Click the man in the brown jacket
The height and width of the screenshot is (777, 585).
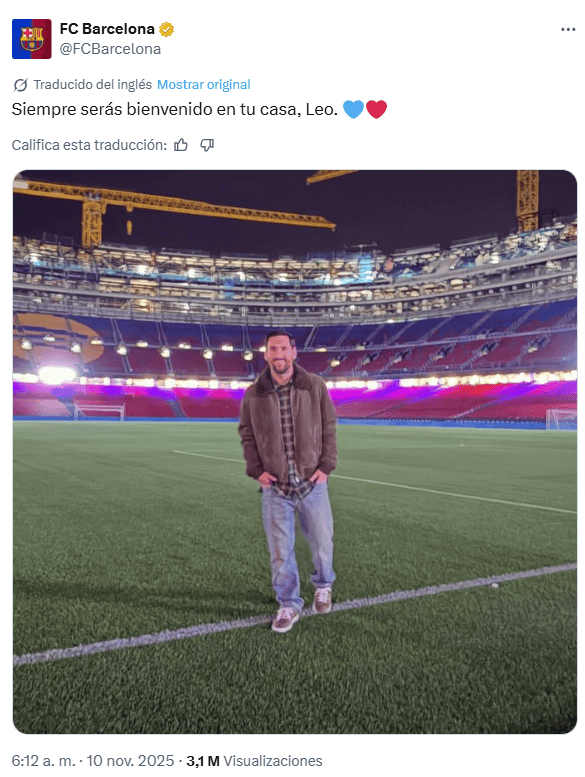click(x=288, y=481)
